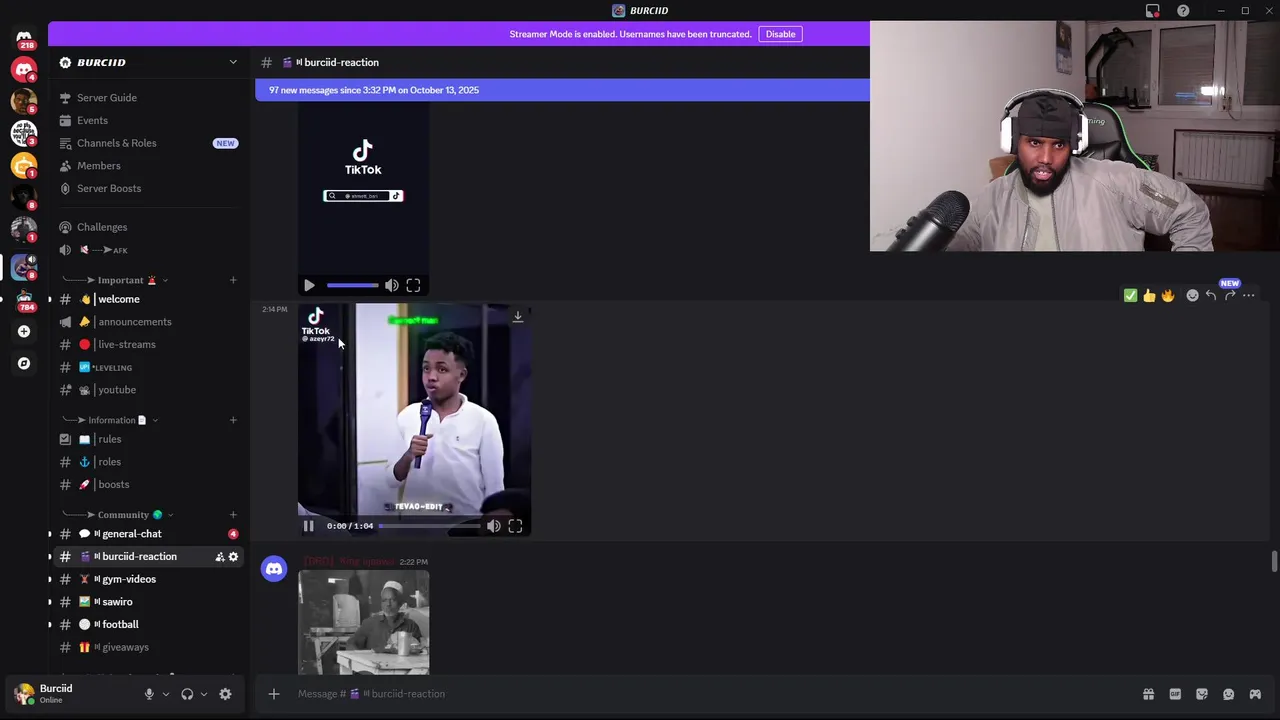This screenshot has height=720, width=1280.
Task: Toggle microphone mute
Action: click(x=149, y=694)
